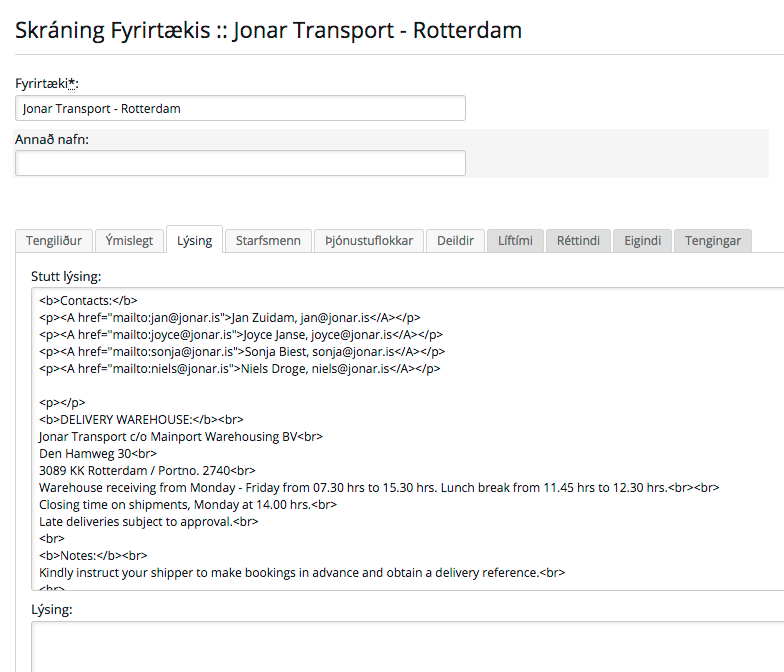The image size is (784, 672).
Task: Click the '3089 KK Rotterdam / Portno. 2740' line
Action: (x=148, y=470)
